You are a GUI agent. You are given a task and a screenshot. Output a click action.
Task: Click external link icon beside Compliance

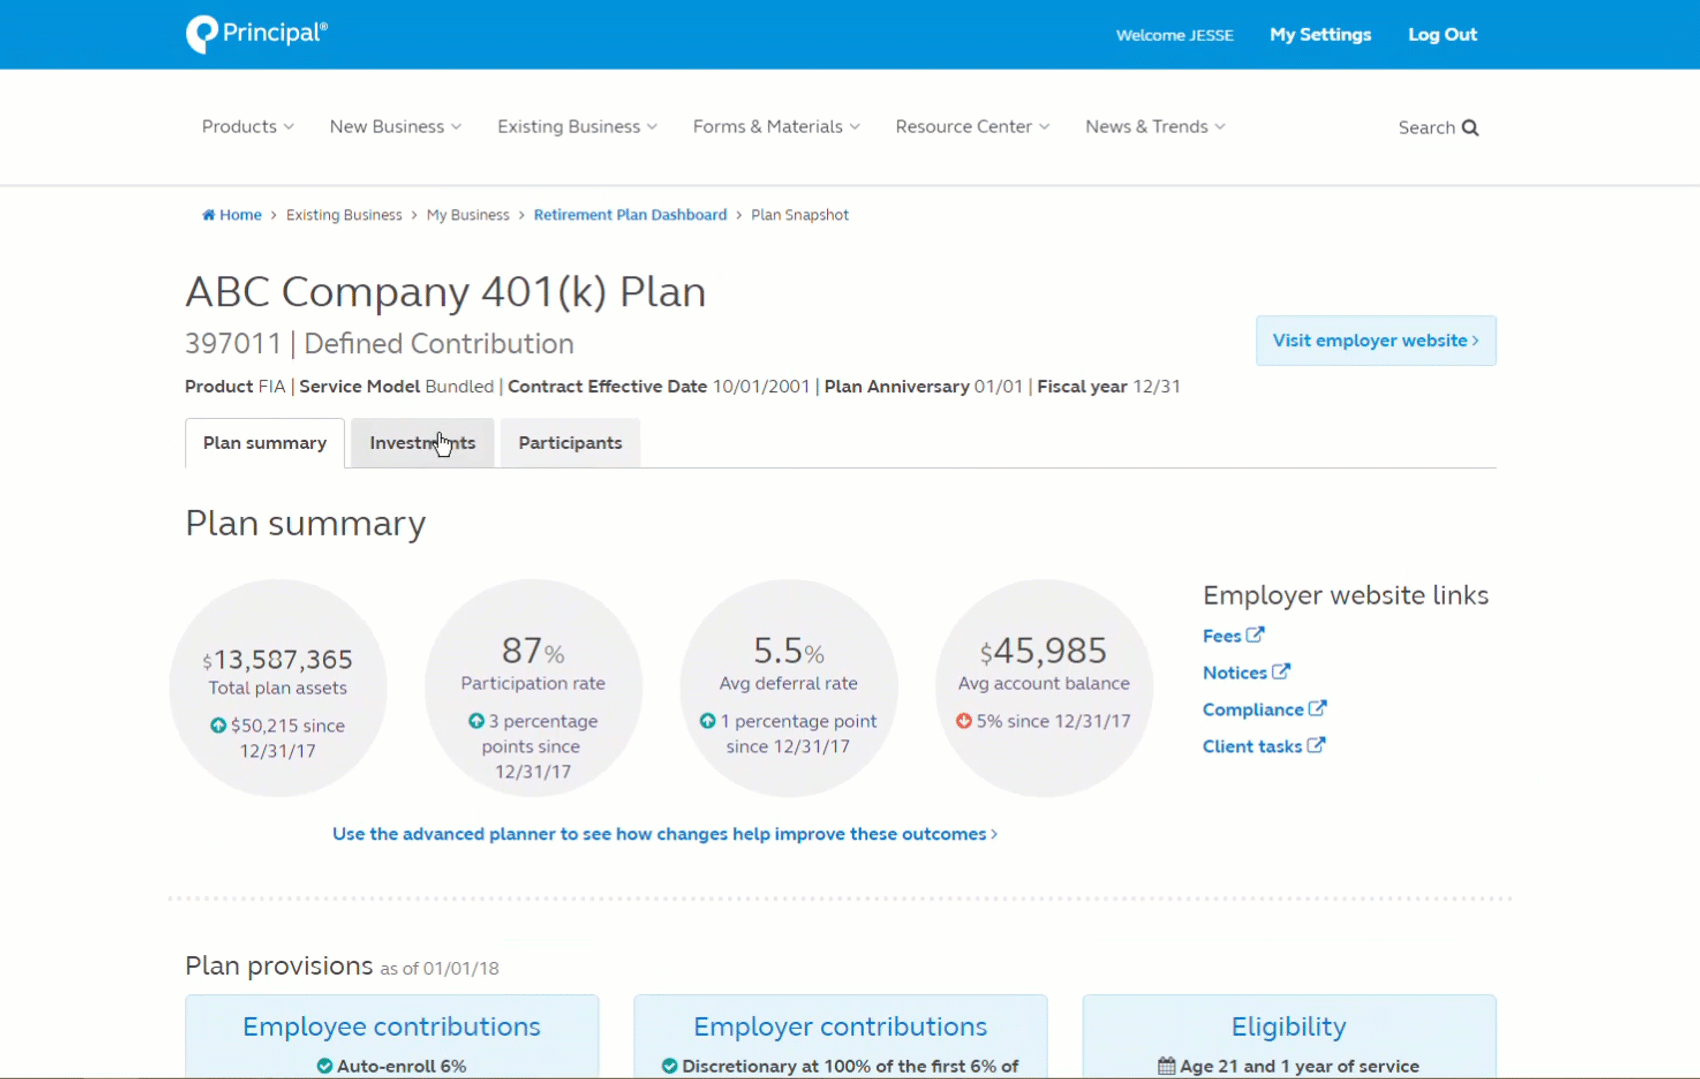click(1317, 709)
